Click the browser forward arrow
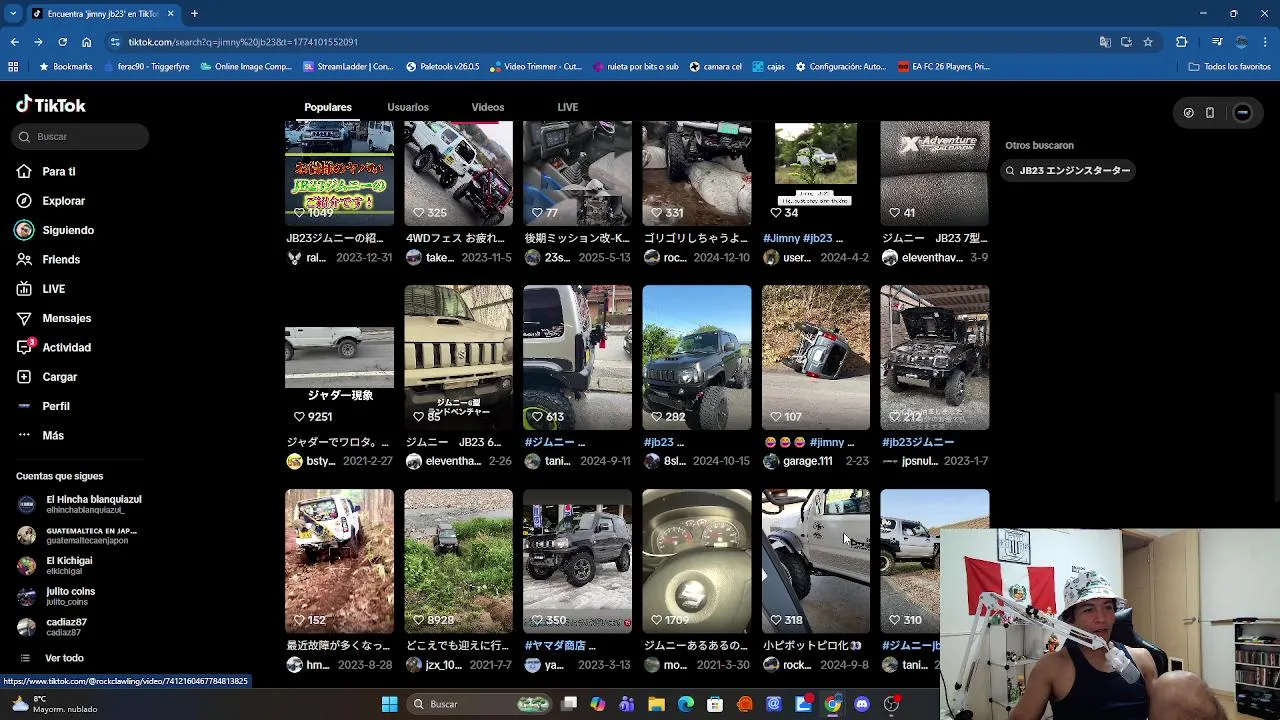 click(x=38, y=42)
